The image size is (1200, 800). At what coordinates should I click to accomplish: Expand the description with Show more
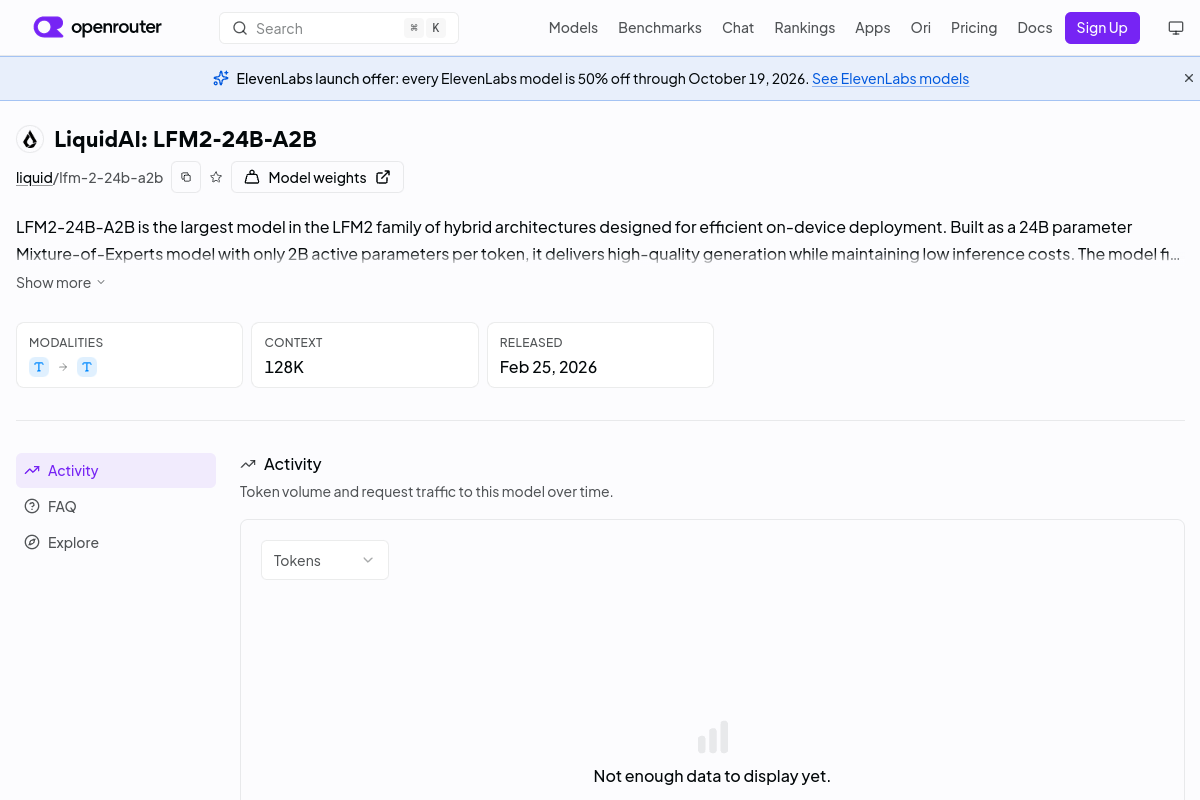point(61,283)
